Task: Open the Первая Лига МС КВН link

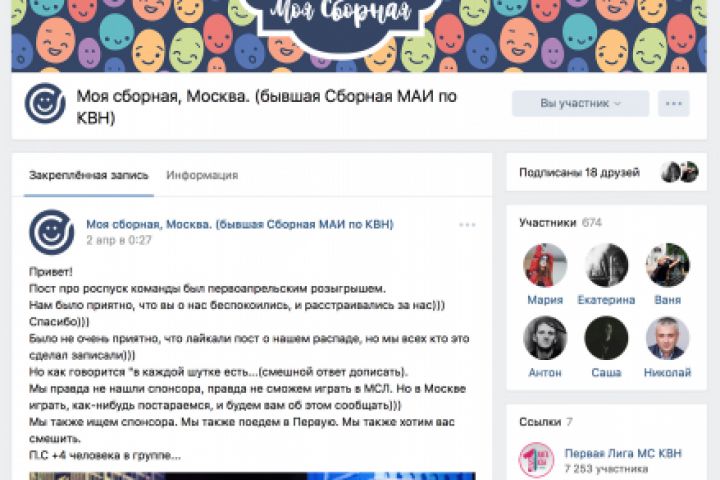Action: pos(623,453)
